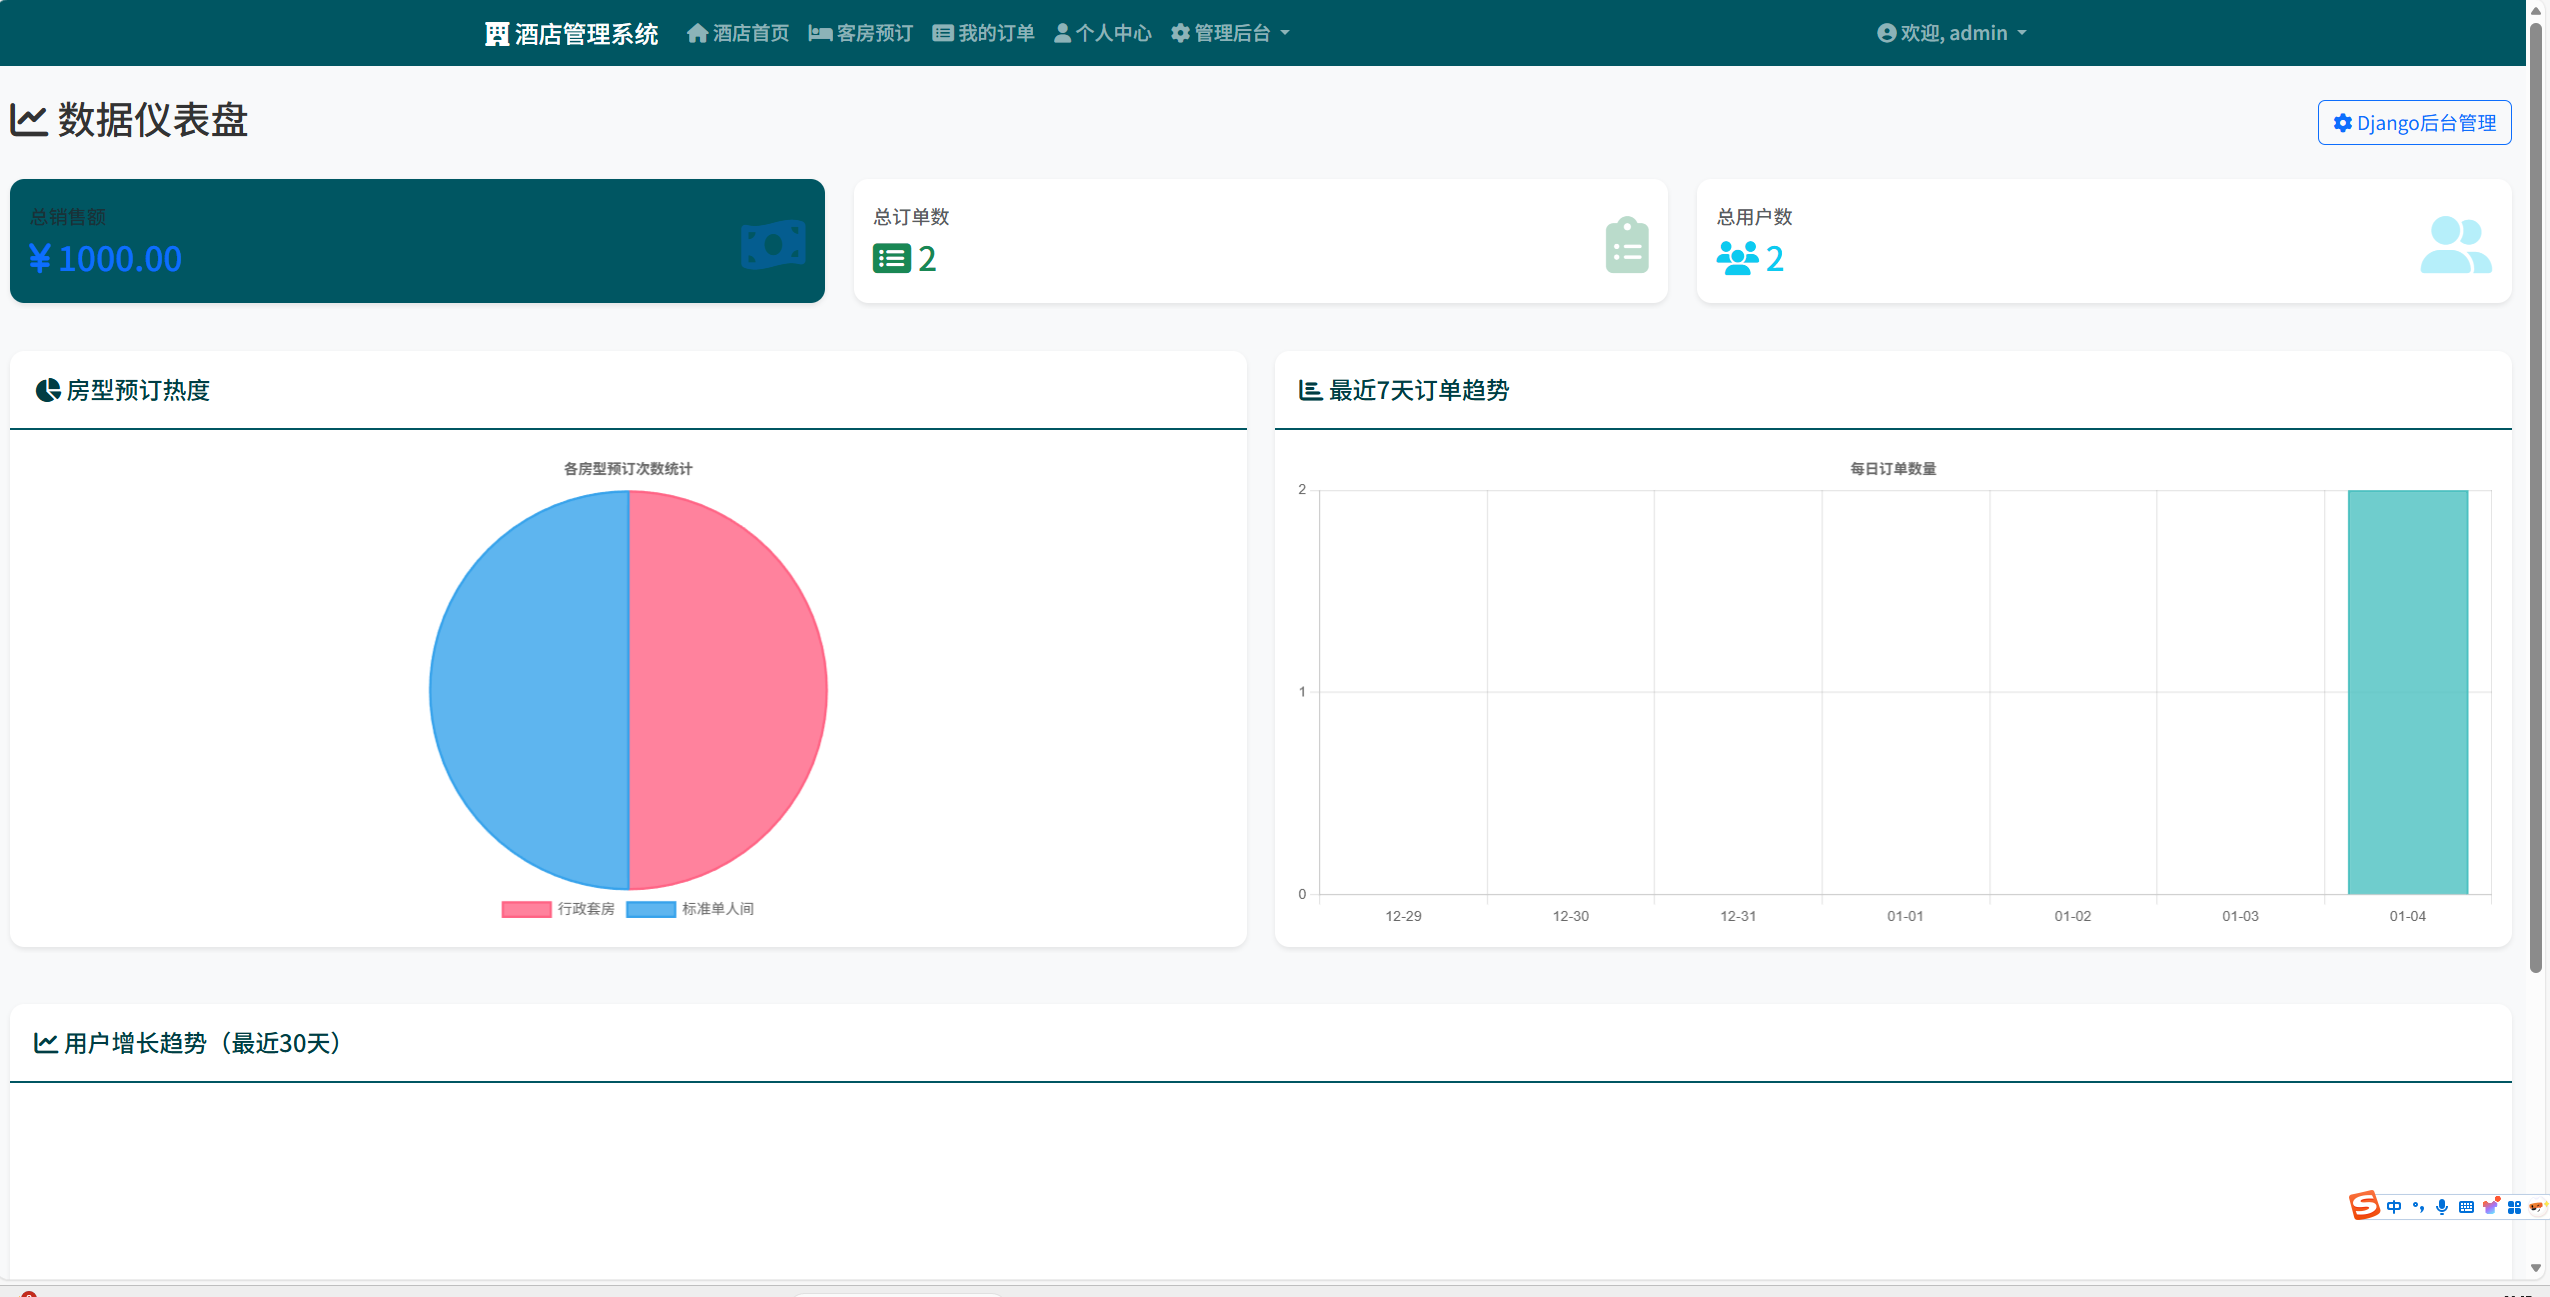The width and height of the screenshot is (2550, 1297).
Task: Click the person icon in 个人中心 nav item
Action: pyautogui.click(x=1063, y=34)
